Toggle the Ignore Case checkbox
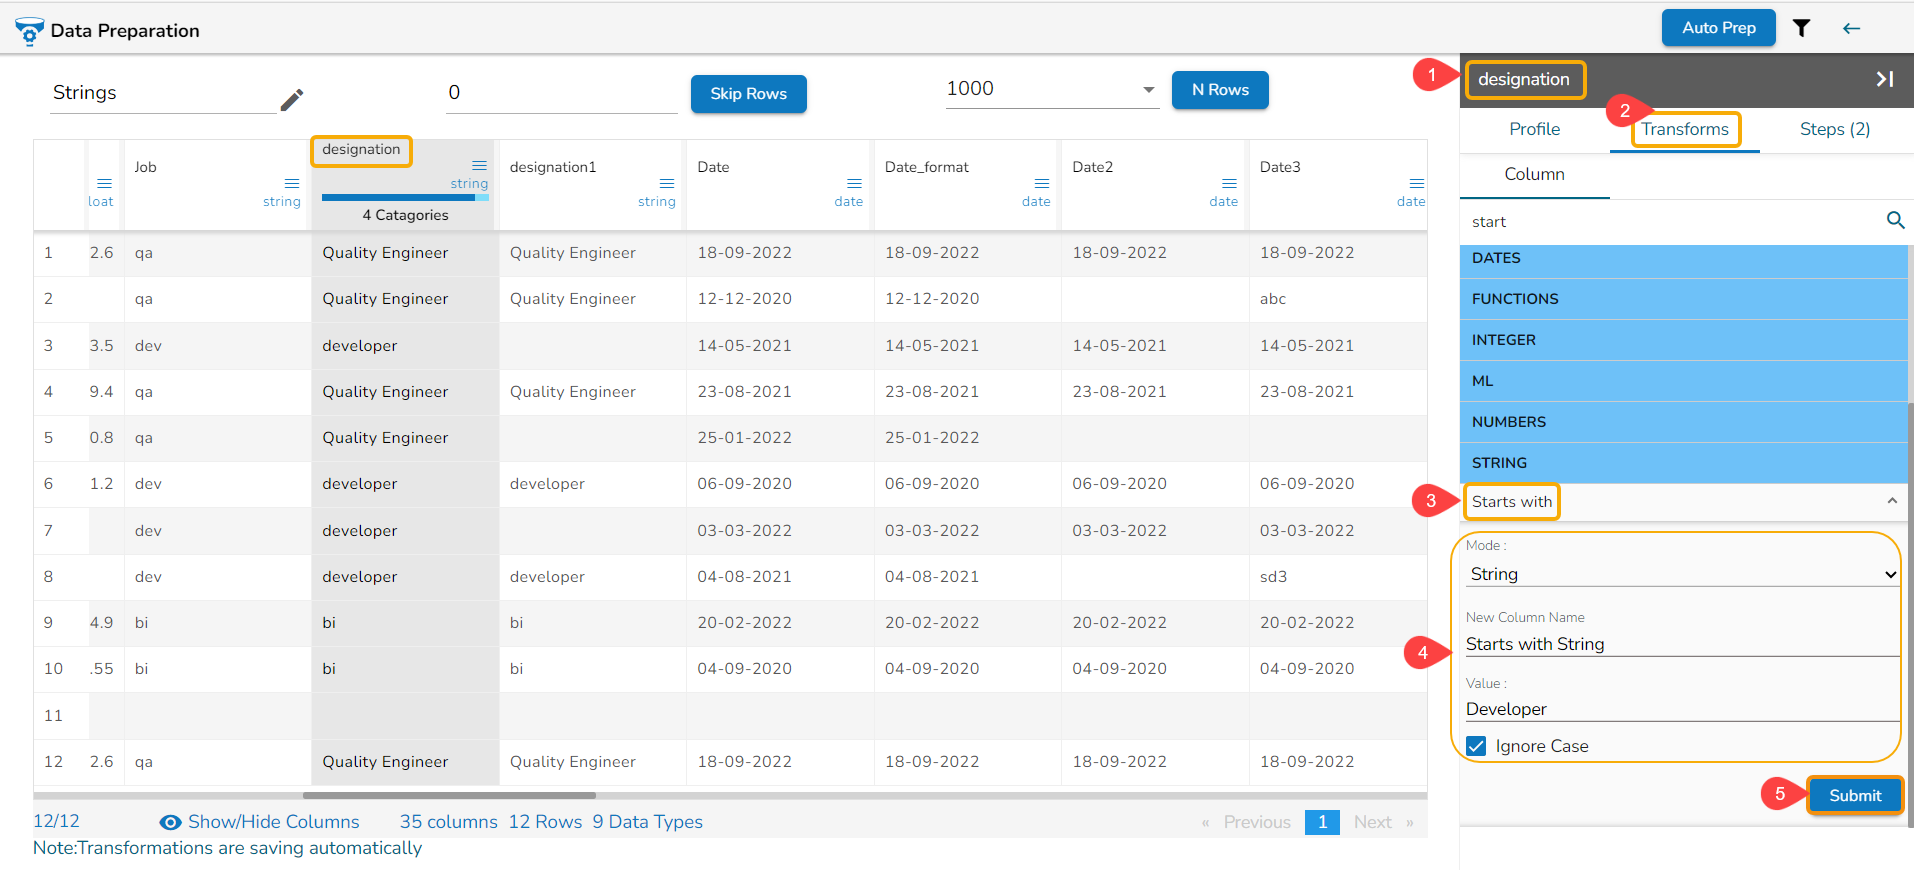 click(x=1476, y=746)
